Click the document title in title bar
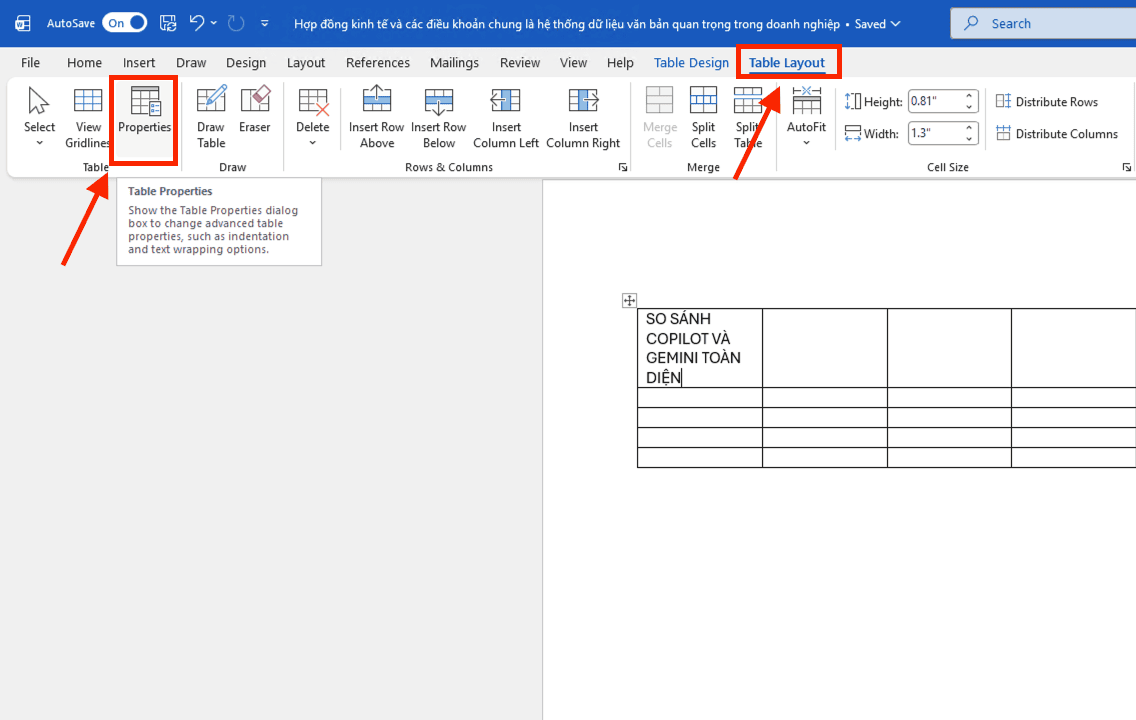This screenshot has width=1136, height=720. point(567,24)
